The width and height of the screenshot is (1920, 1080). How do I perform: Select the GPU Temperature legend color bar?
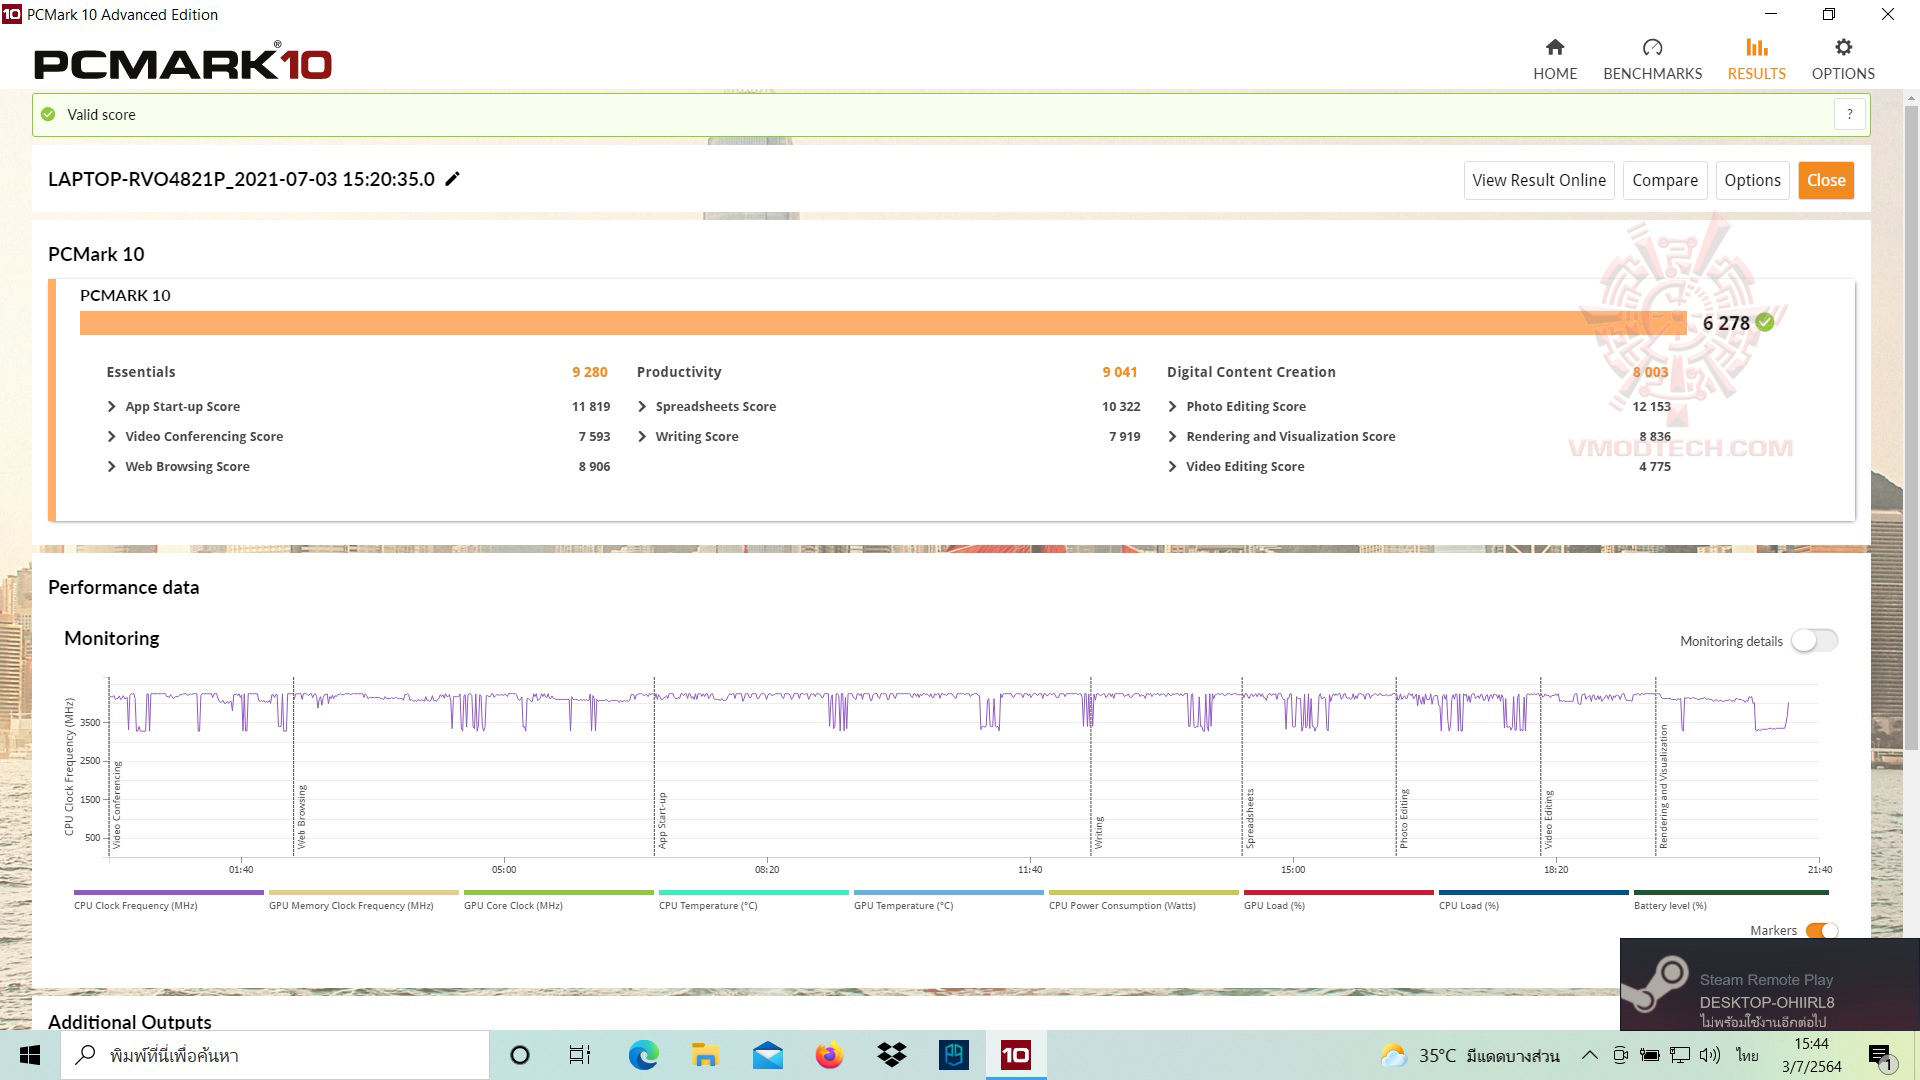click(x=948, y=892)
